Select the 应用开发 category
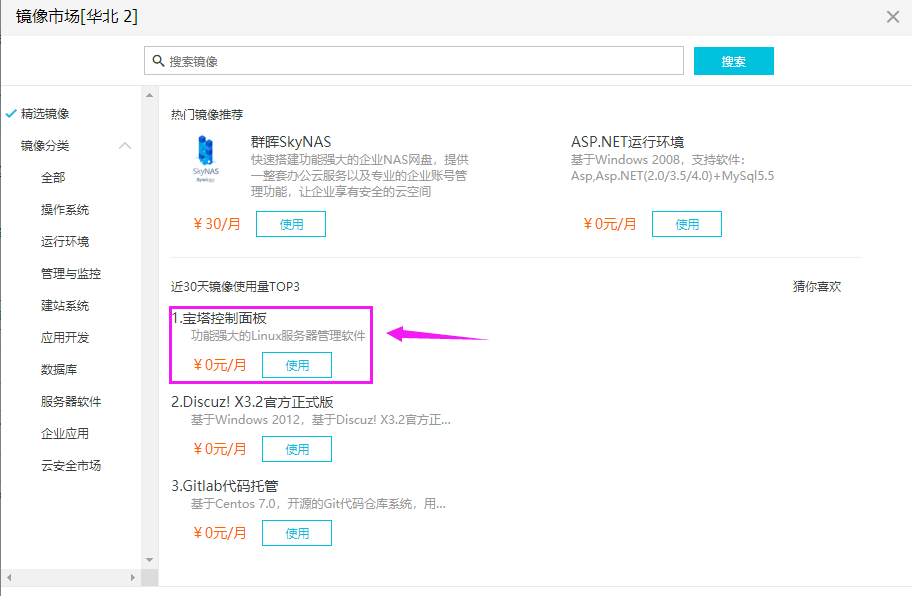The image size is (912, 596). (65, 337)
